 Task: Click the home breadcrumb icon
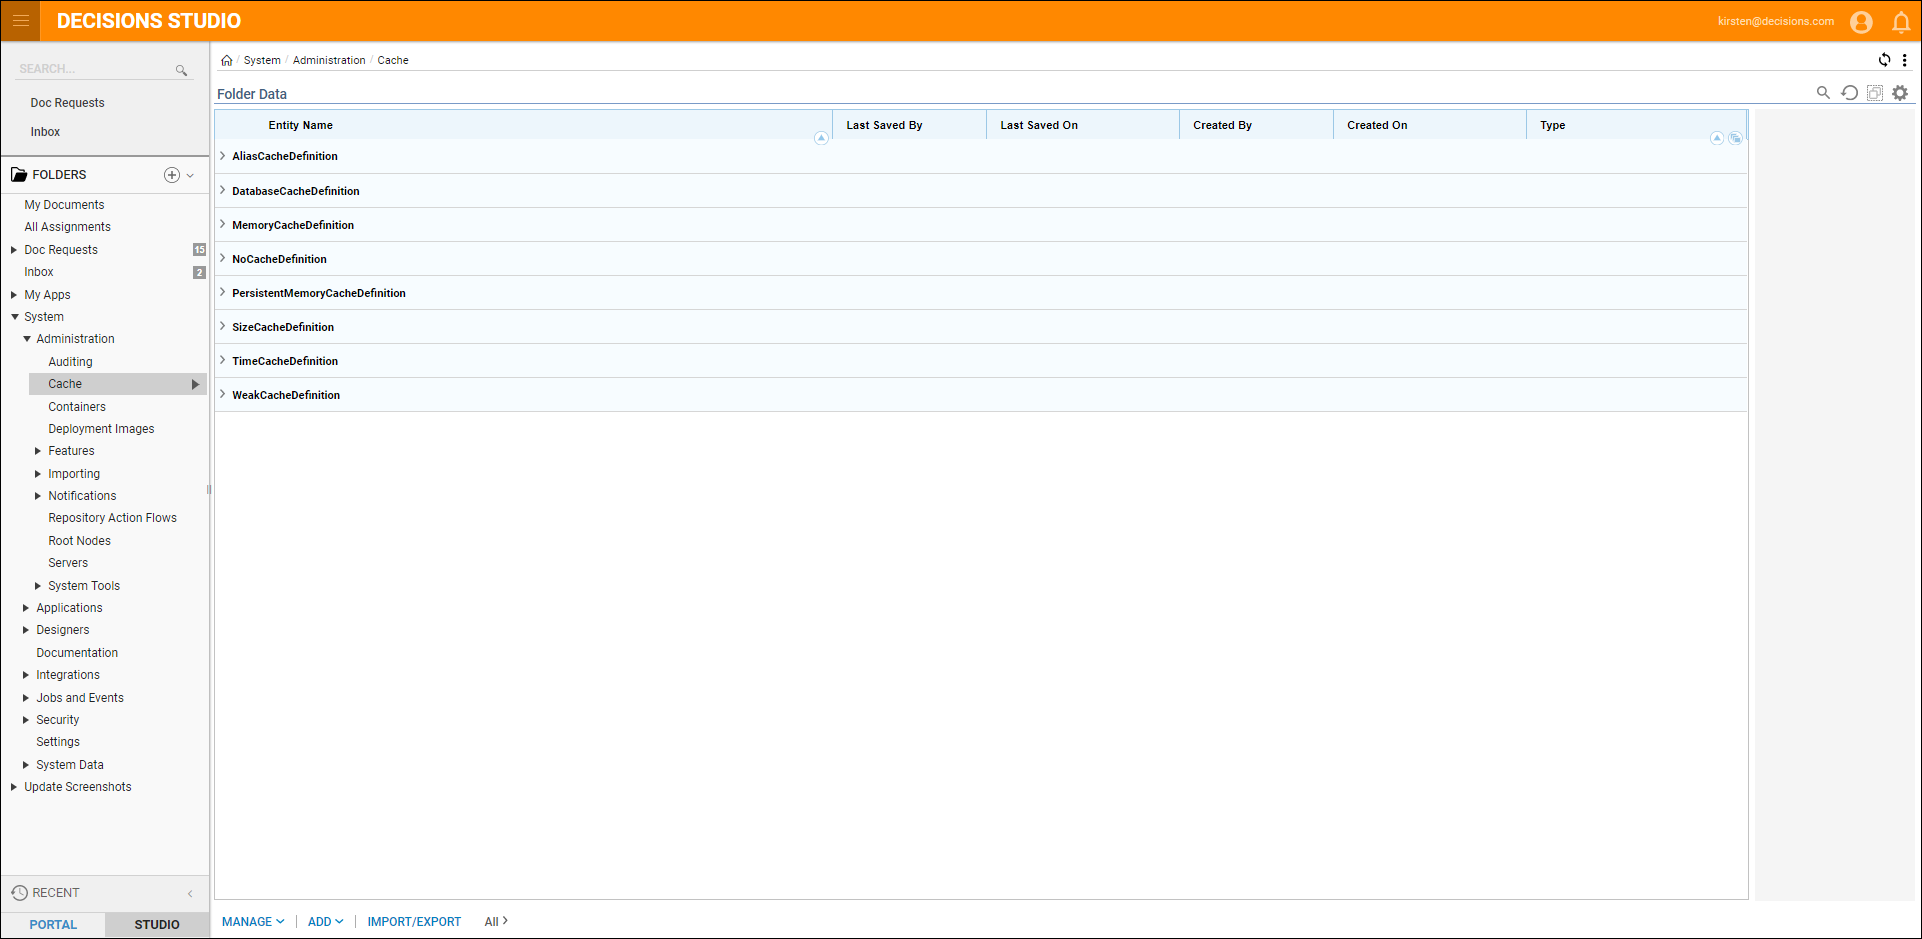227,60
